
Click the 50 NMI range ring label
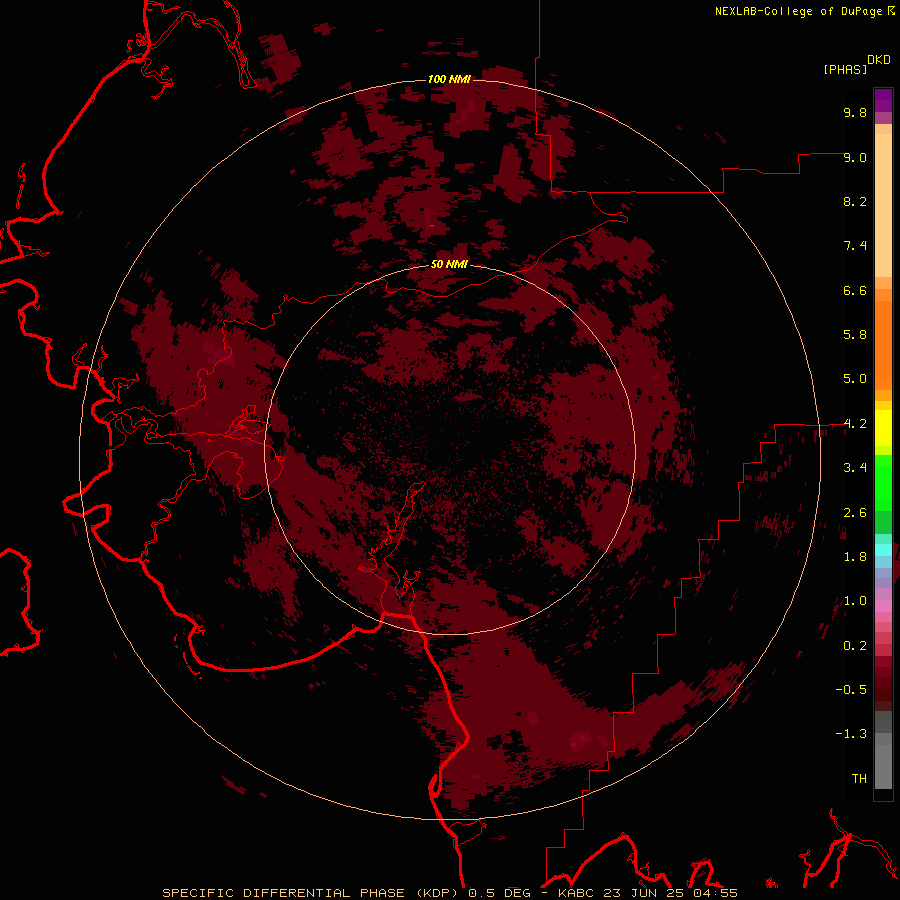pos(449,264)
